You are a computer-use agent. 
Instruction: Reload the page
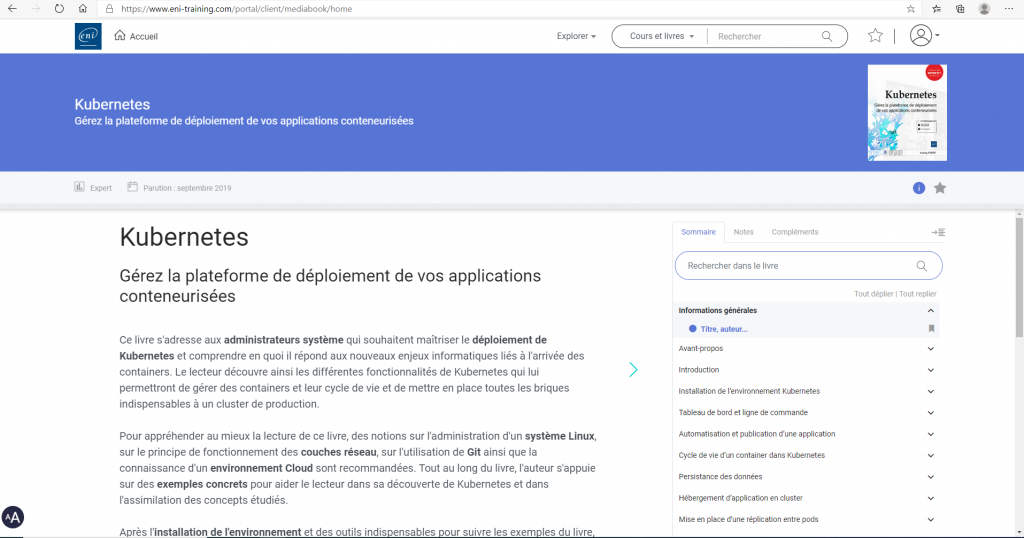59,8
